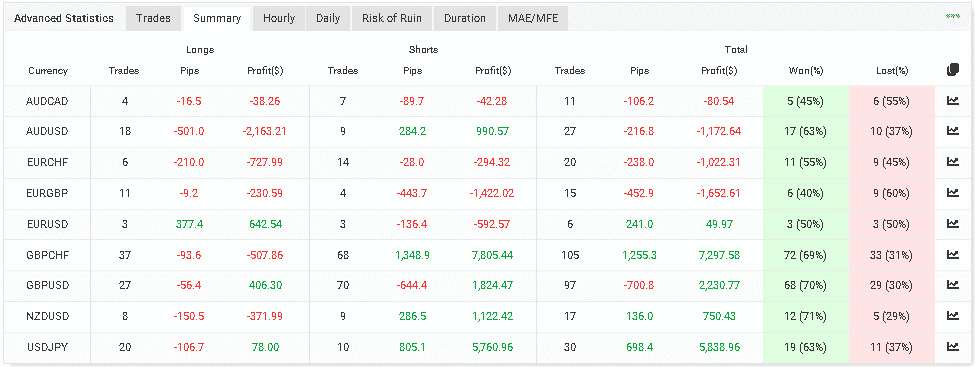Click the copy icon in table header
Screen dimensions: 975x367
[952, 70]
